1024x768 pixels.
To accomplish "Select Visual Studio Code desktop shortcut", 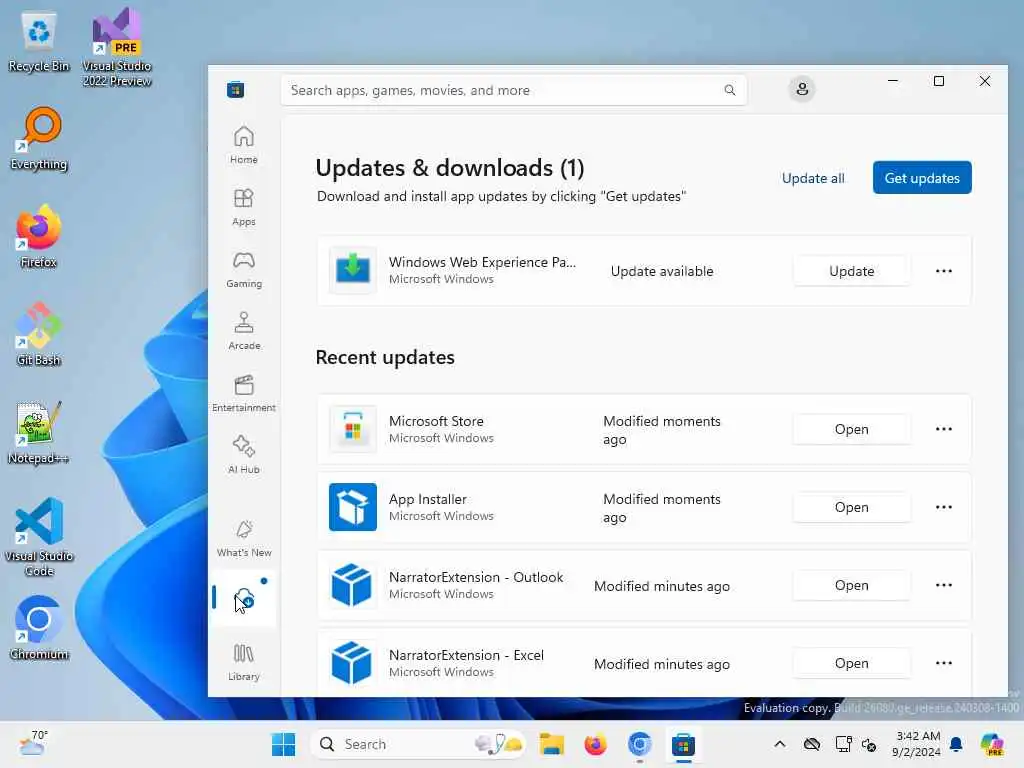I will [x=39, y=537].
